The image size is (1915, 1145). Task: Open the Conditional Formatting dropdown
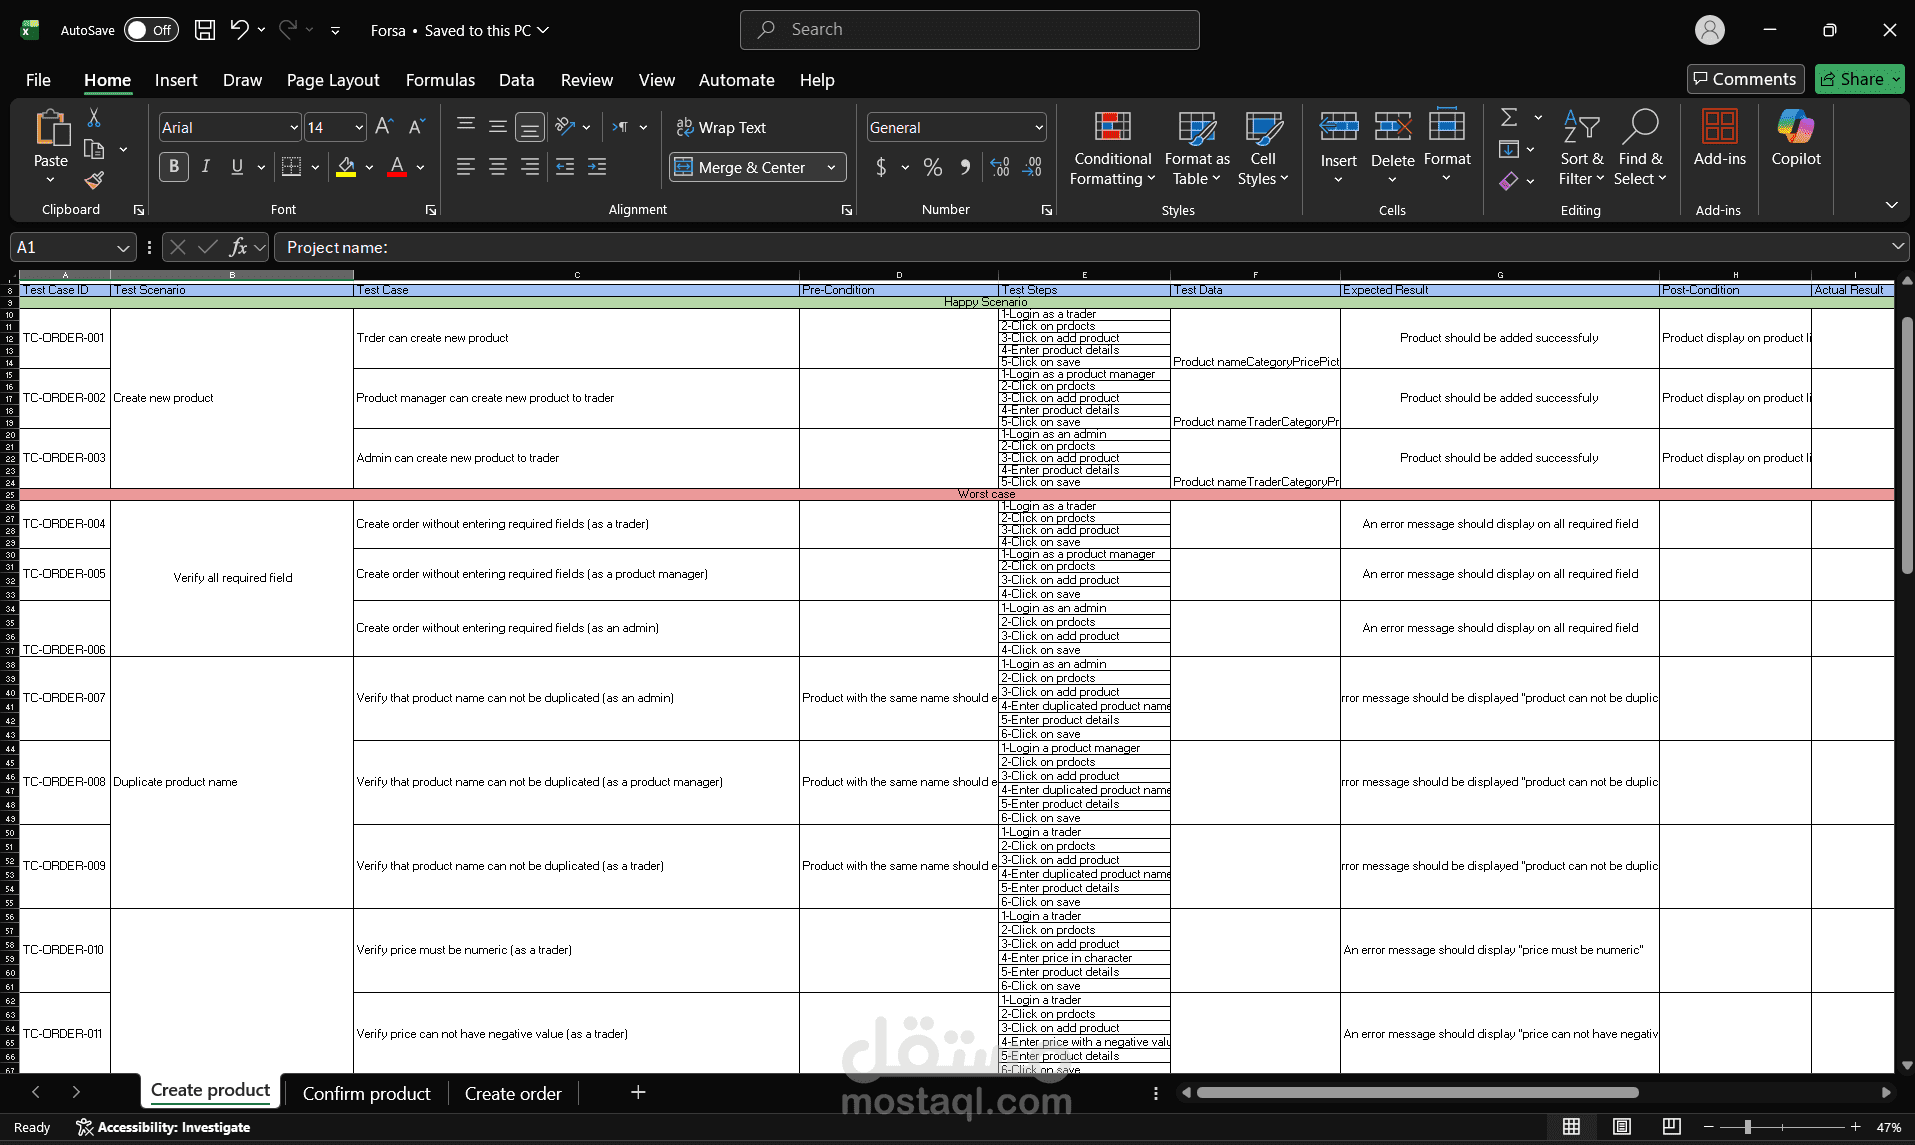coord(1112,148)
